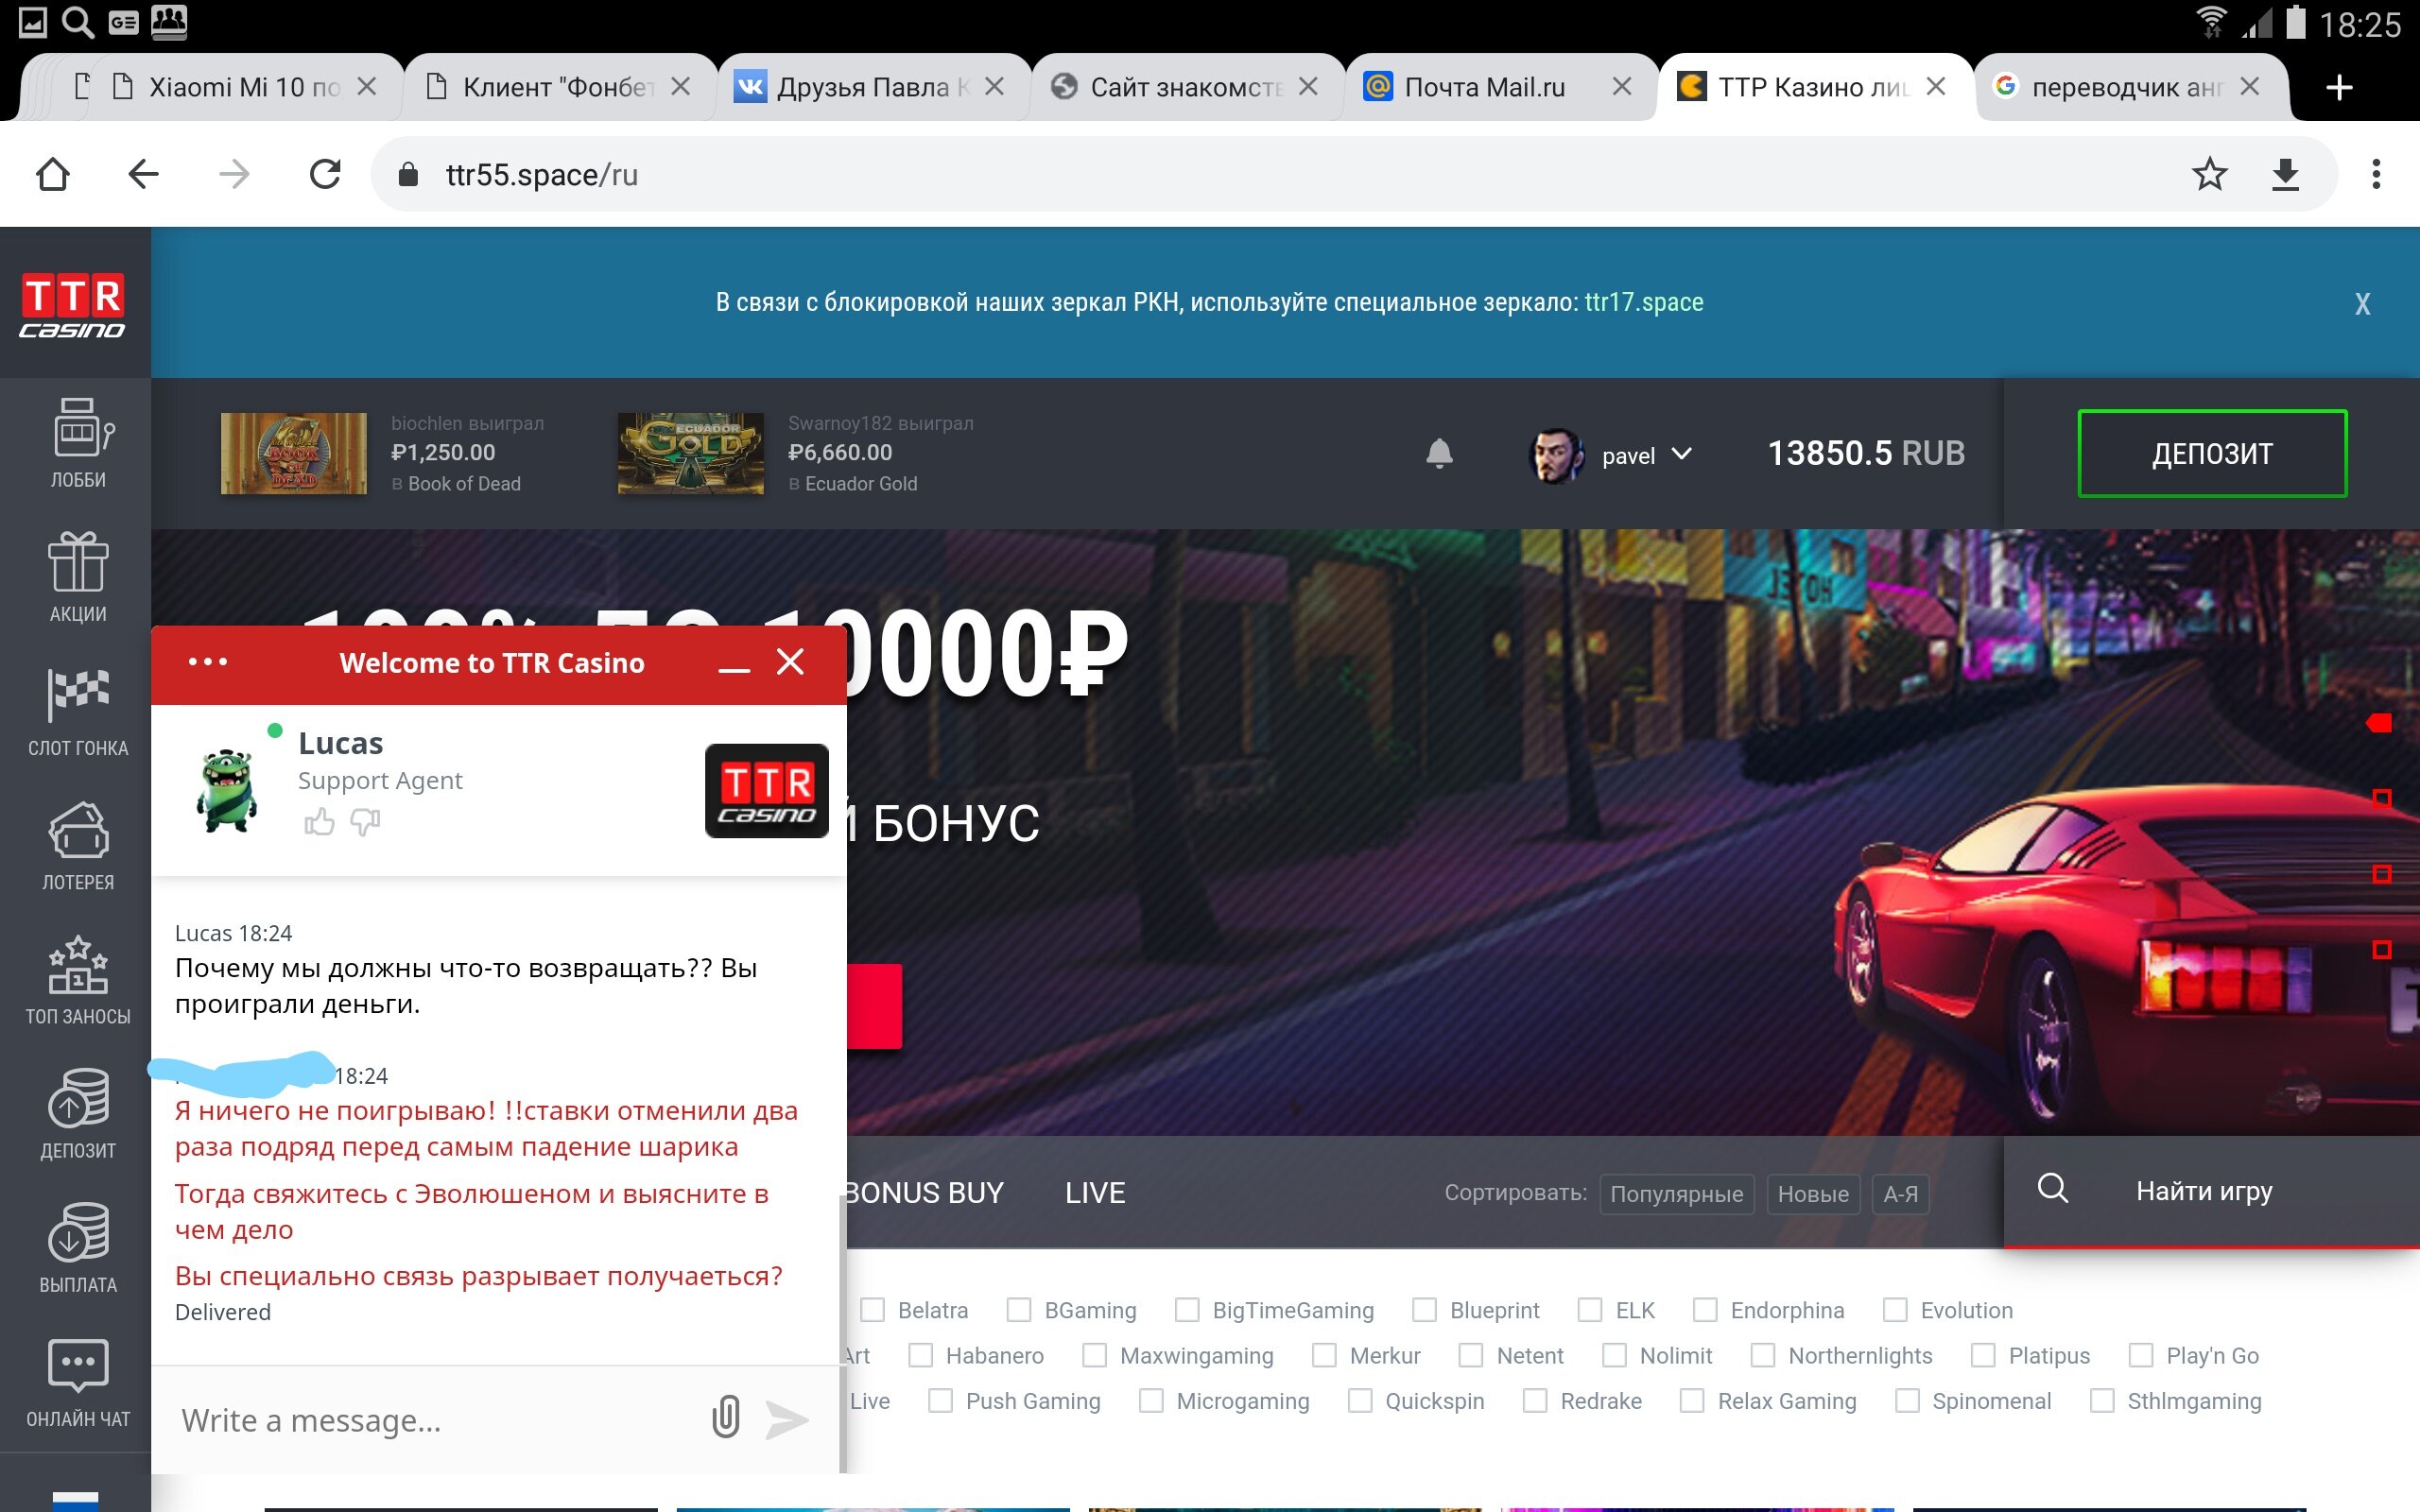Image resolution: width=2420 pixels, height=1512 pixels.
Task: Open the Лотерея sidebar icon
Action: (x=78, y=831)
